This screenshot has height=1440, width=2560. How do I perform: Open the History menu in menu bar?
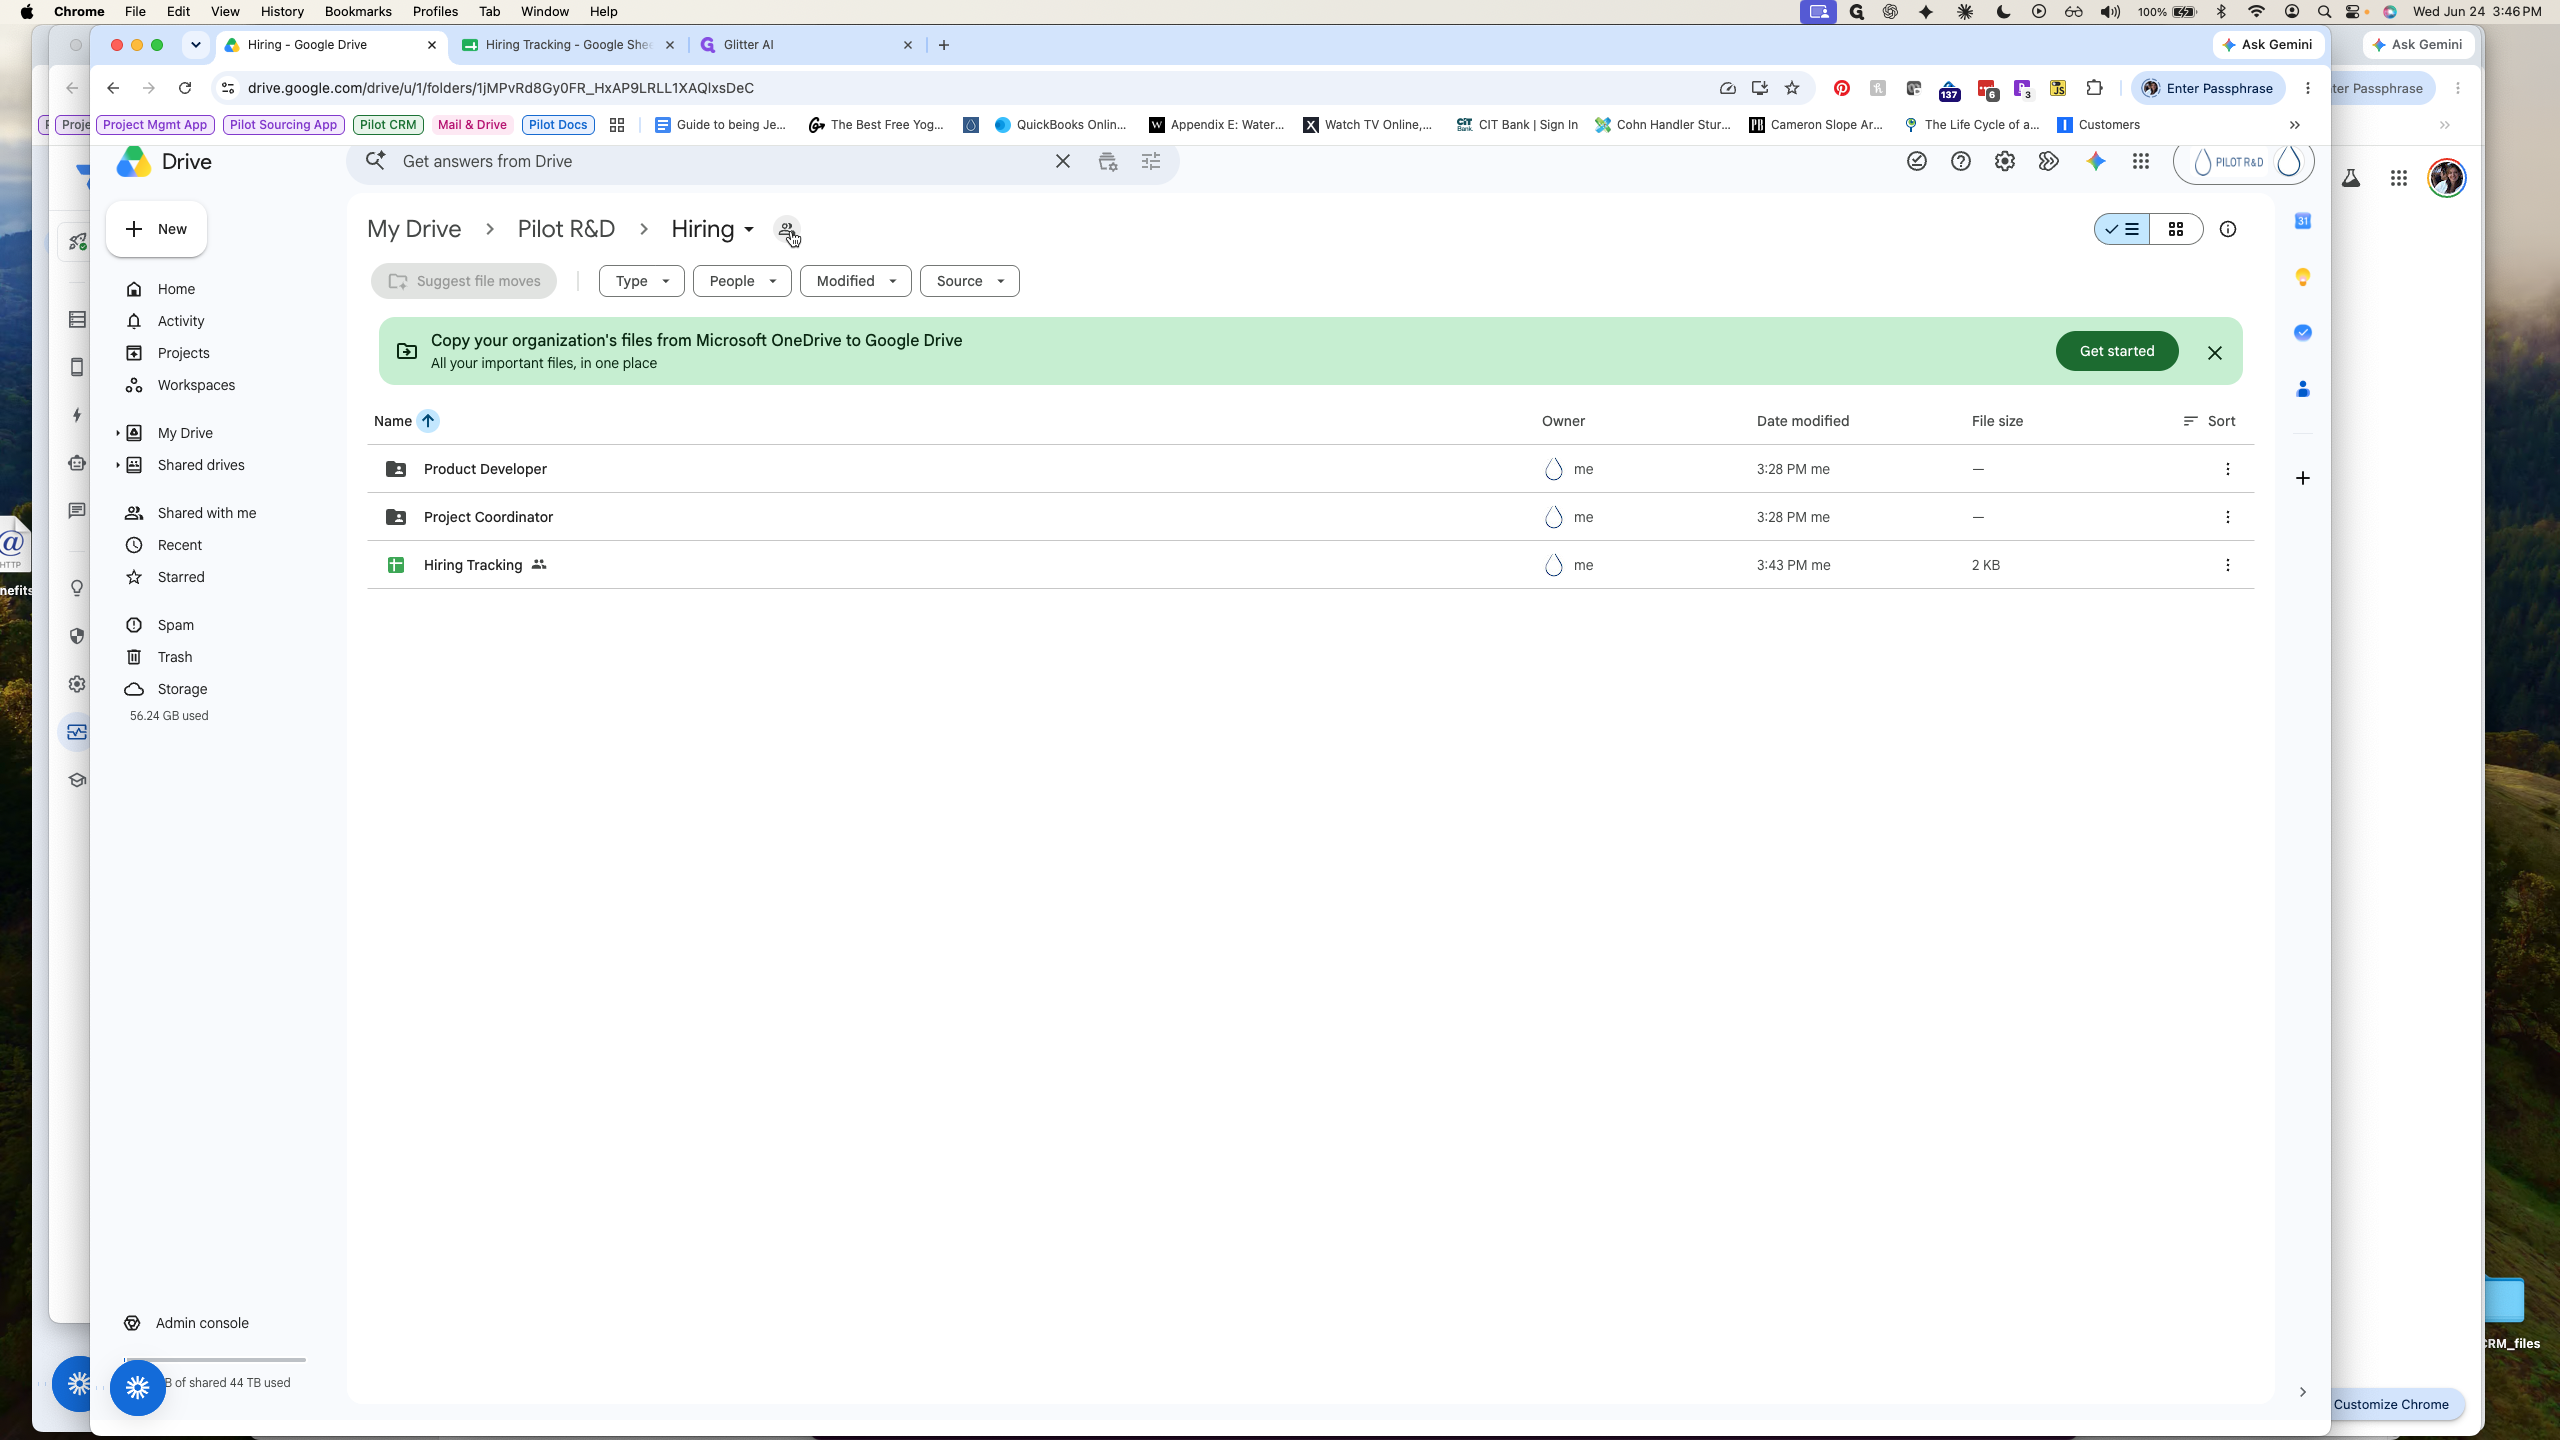[x=282, y=11]
